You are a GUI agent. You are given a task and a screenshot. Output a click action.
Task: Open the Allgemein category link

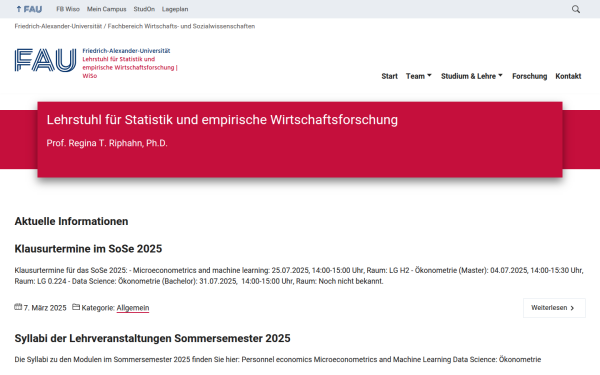(133, 308)
